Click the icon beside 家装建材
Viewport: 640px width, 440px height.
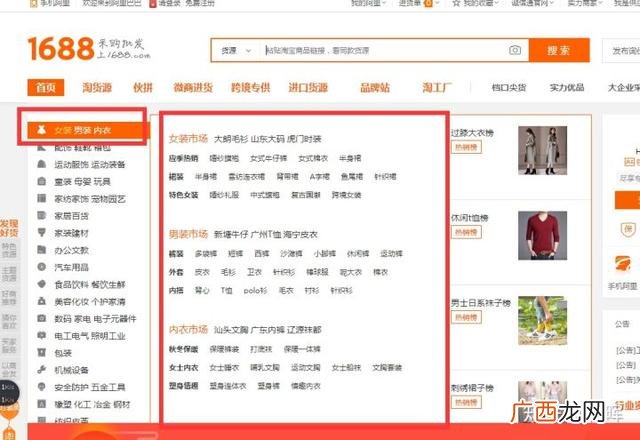click(41, 233)
